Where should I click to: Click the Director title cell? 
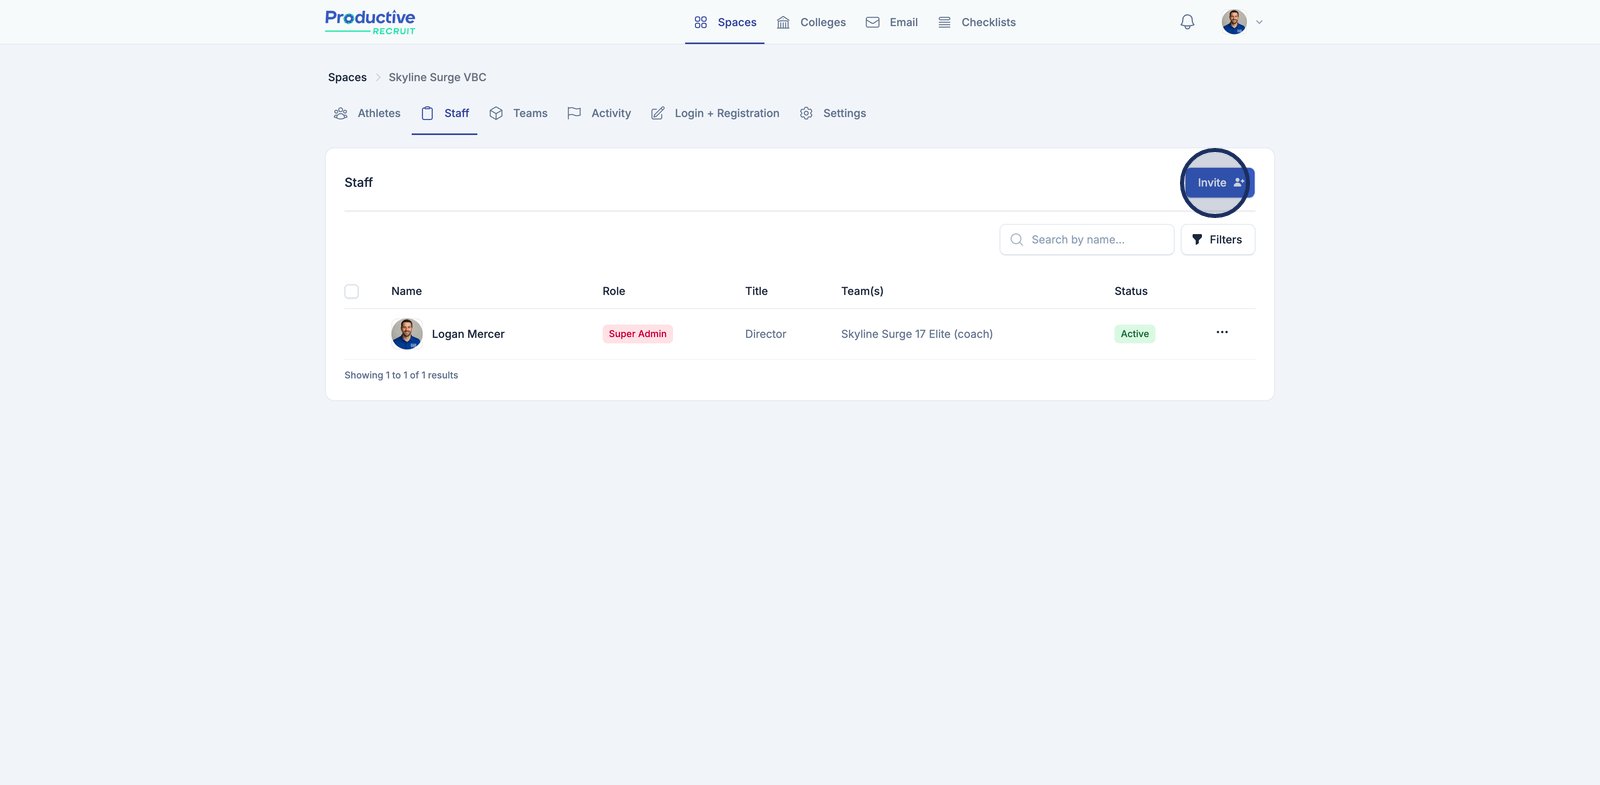click(x=766, y=334)
